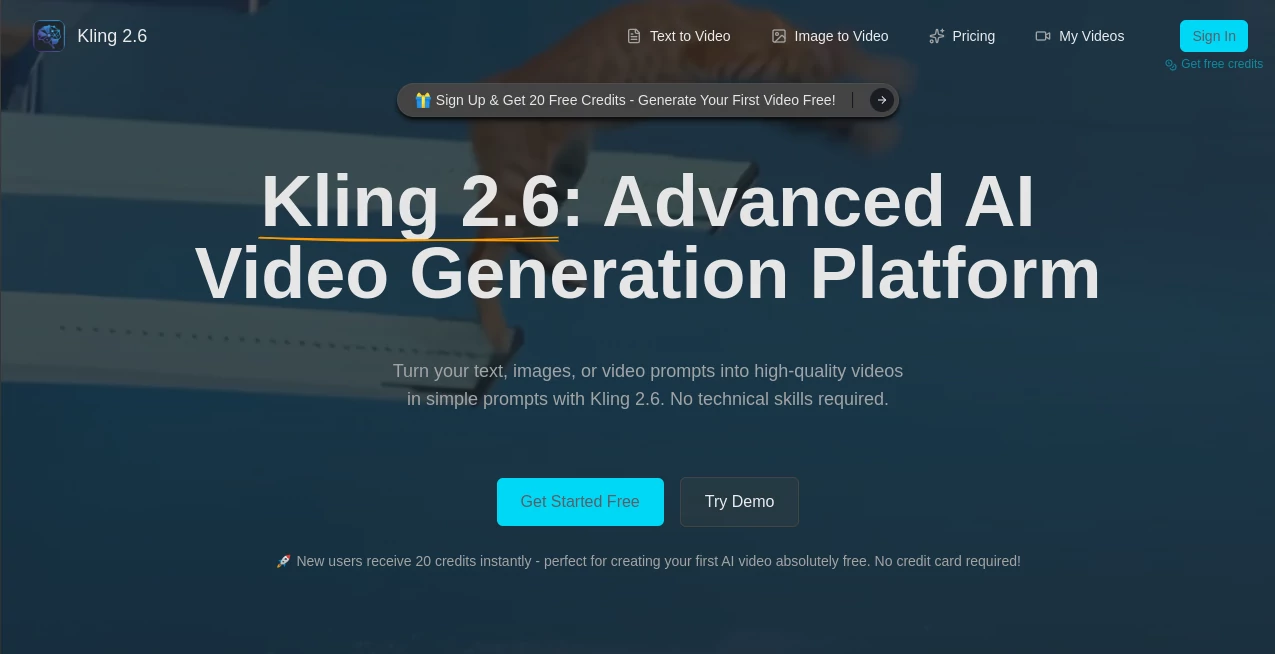The width and height of the screenshot is (1275, 654).
Task: Click the Kling 2.6 Advanced AI headline
Action: 648,237
